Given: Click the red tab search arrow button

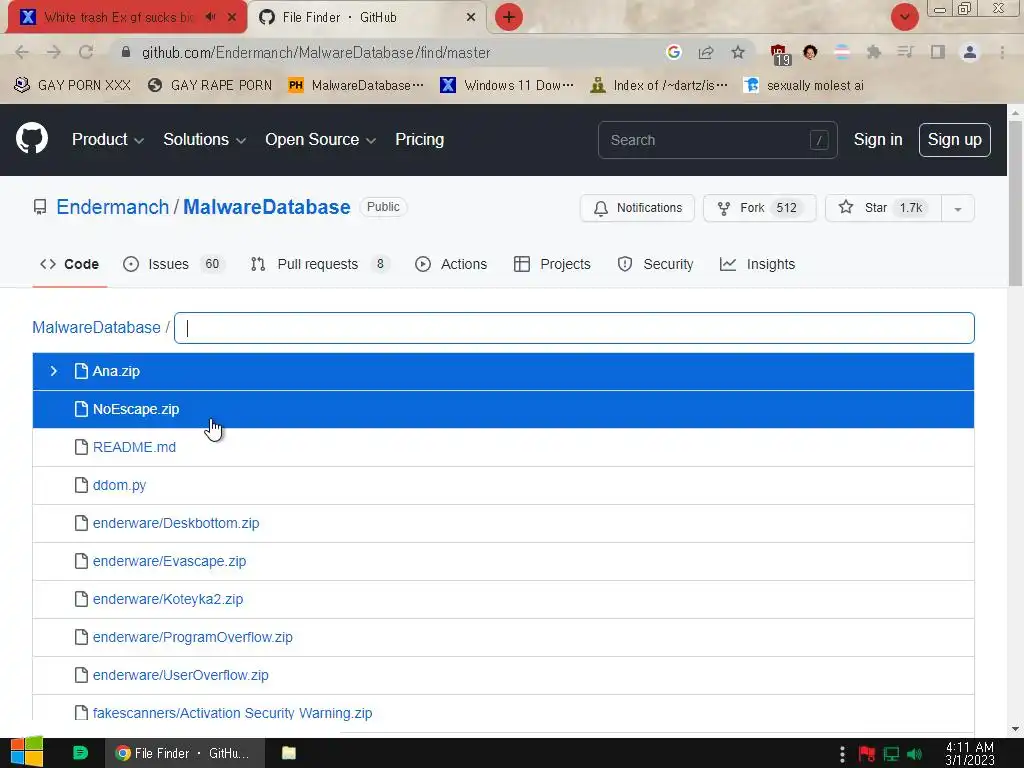Looking at the screenshot, I should [904, 17].
